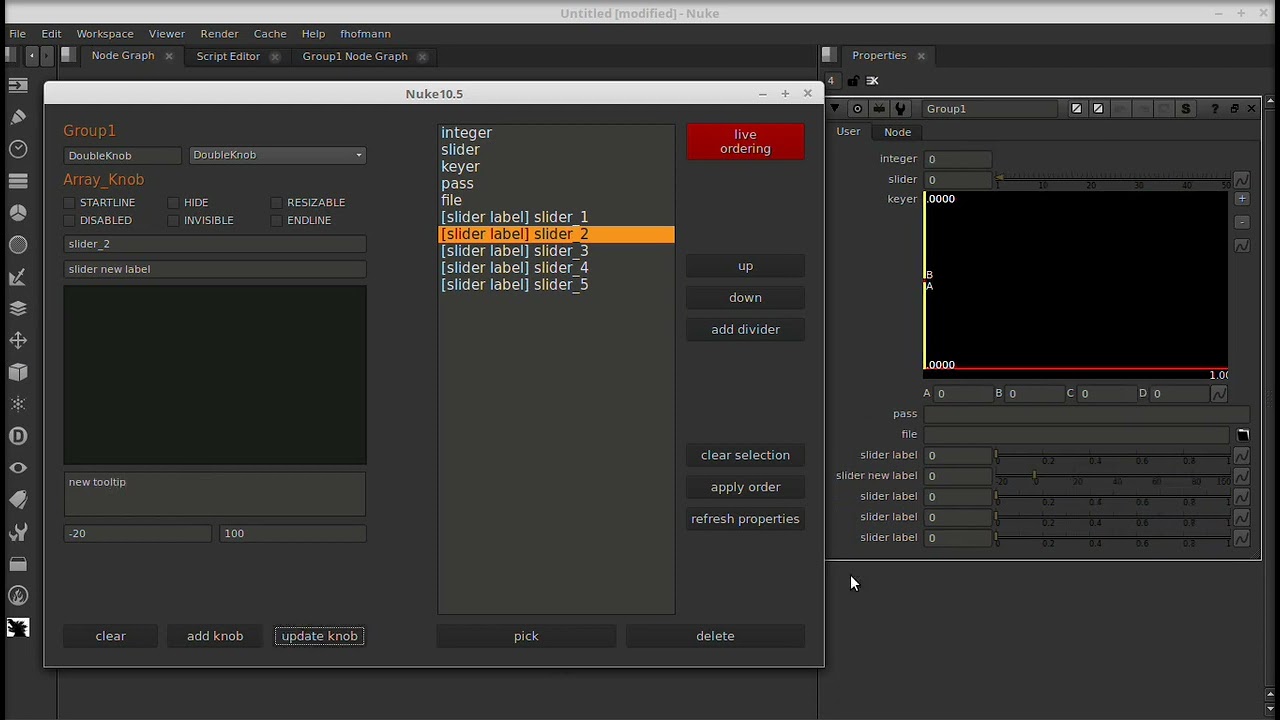Open the Metadata nodes tag icon
This screenshot has height=720, width=1280.
tap(17, 500)
